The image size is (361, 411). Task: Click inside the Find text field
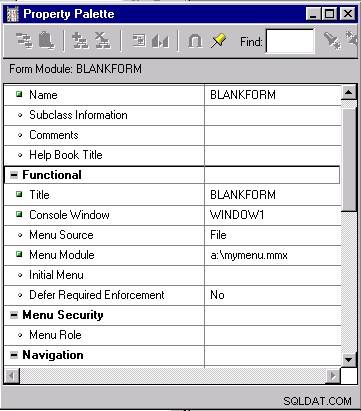coord(290,41)
